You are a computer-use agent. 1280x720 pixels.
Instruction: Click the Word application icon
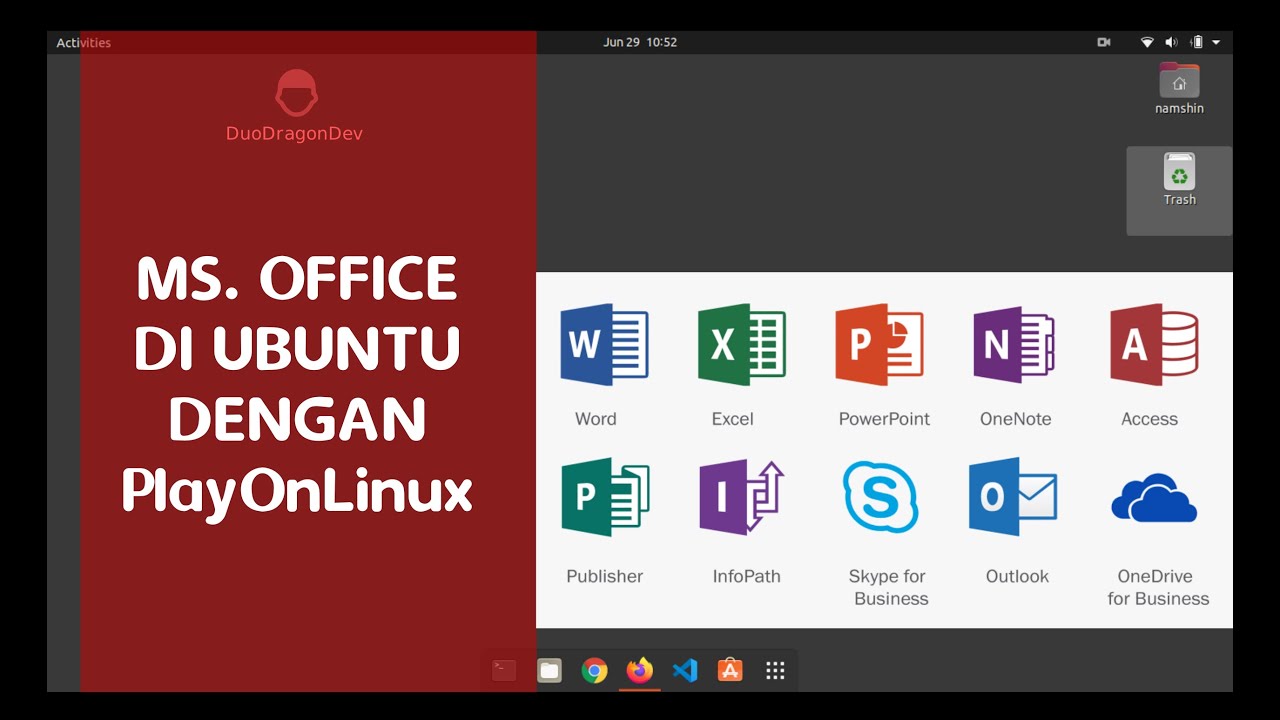pos(604,345)
